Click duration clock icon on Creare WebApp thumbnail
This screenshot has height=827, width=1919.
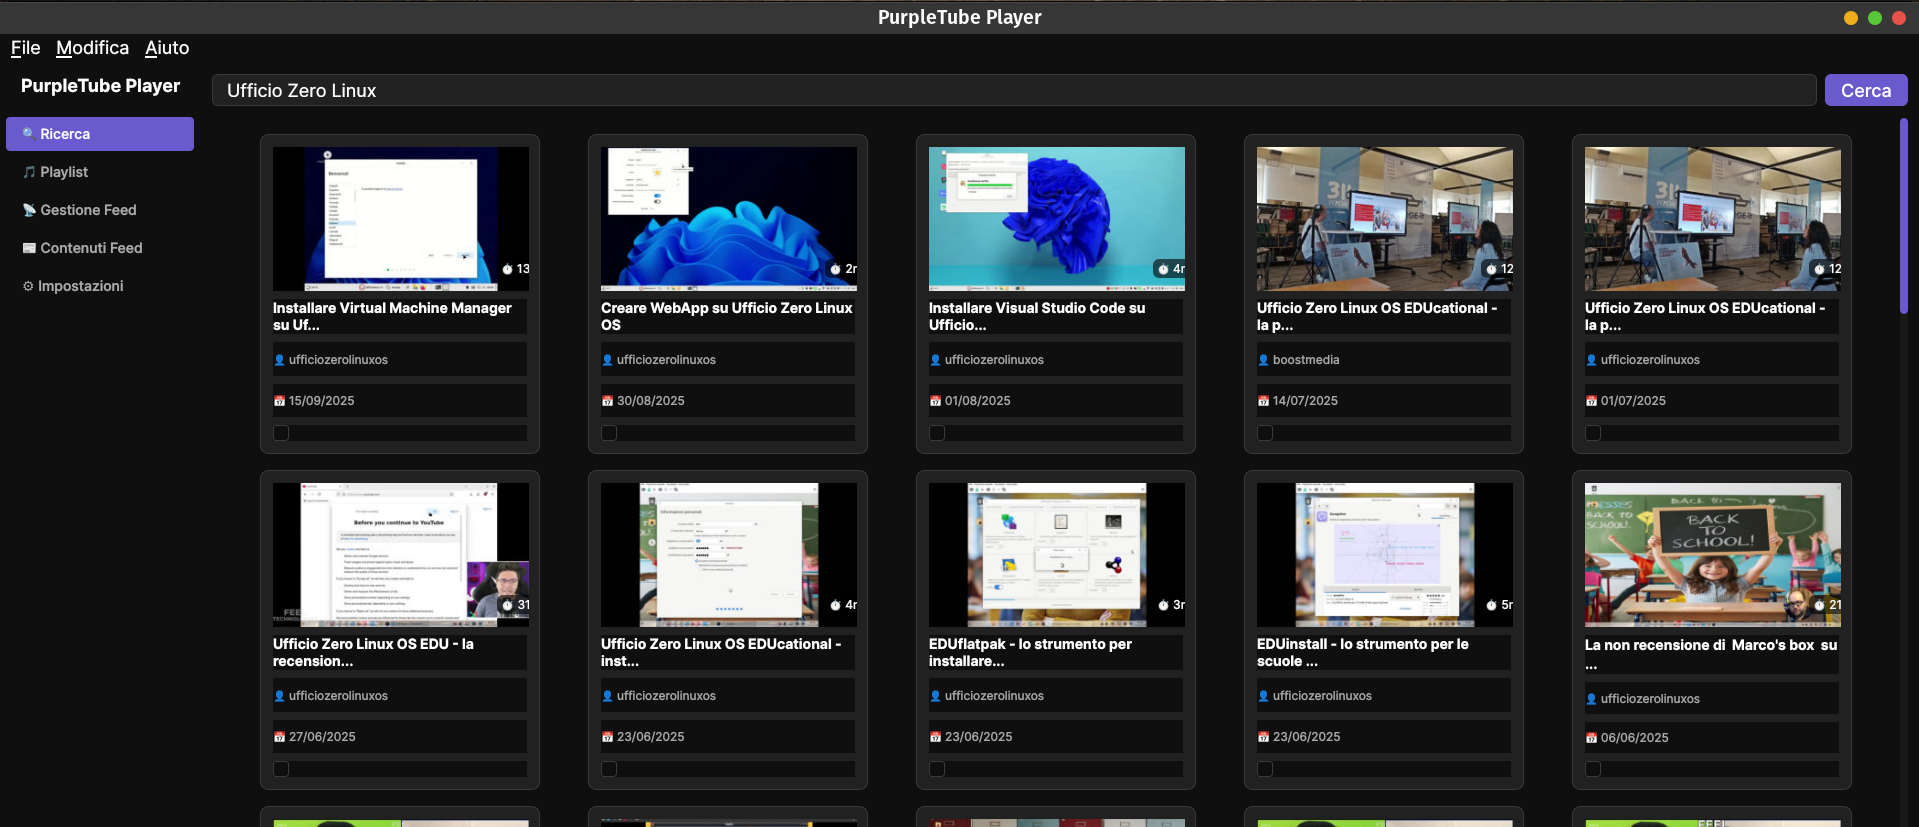835,269
